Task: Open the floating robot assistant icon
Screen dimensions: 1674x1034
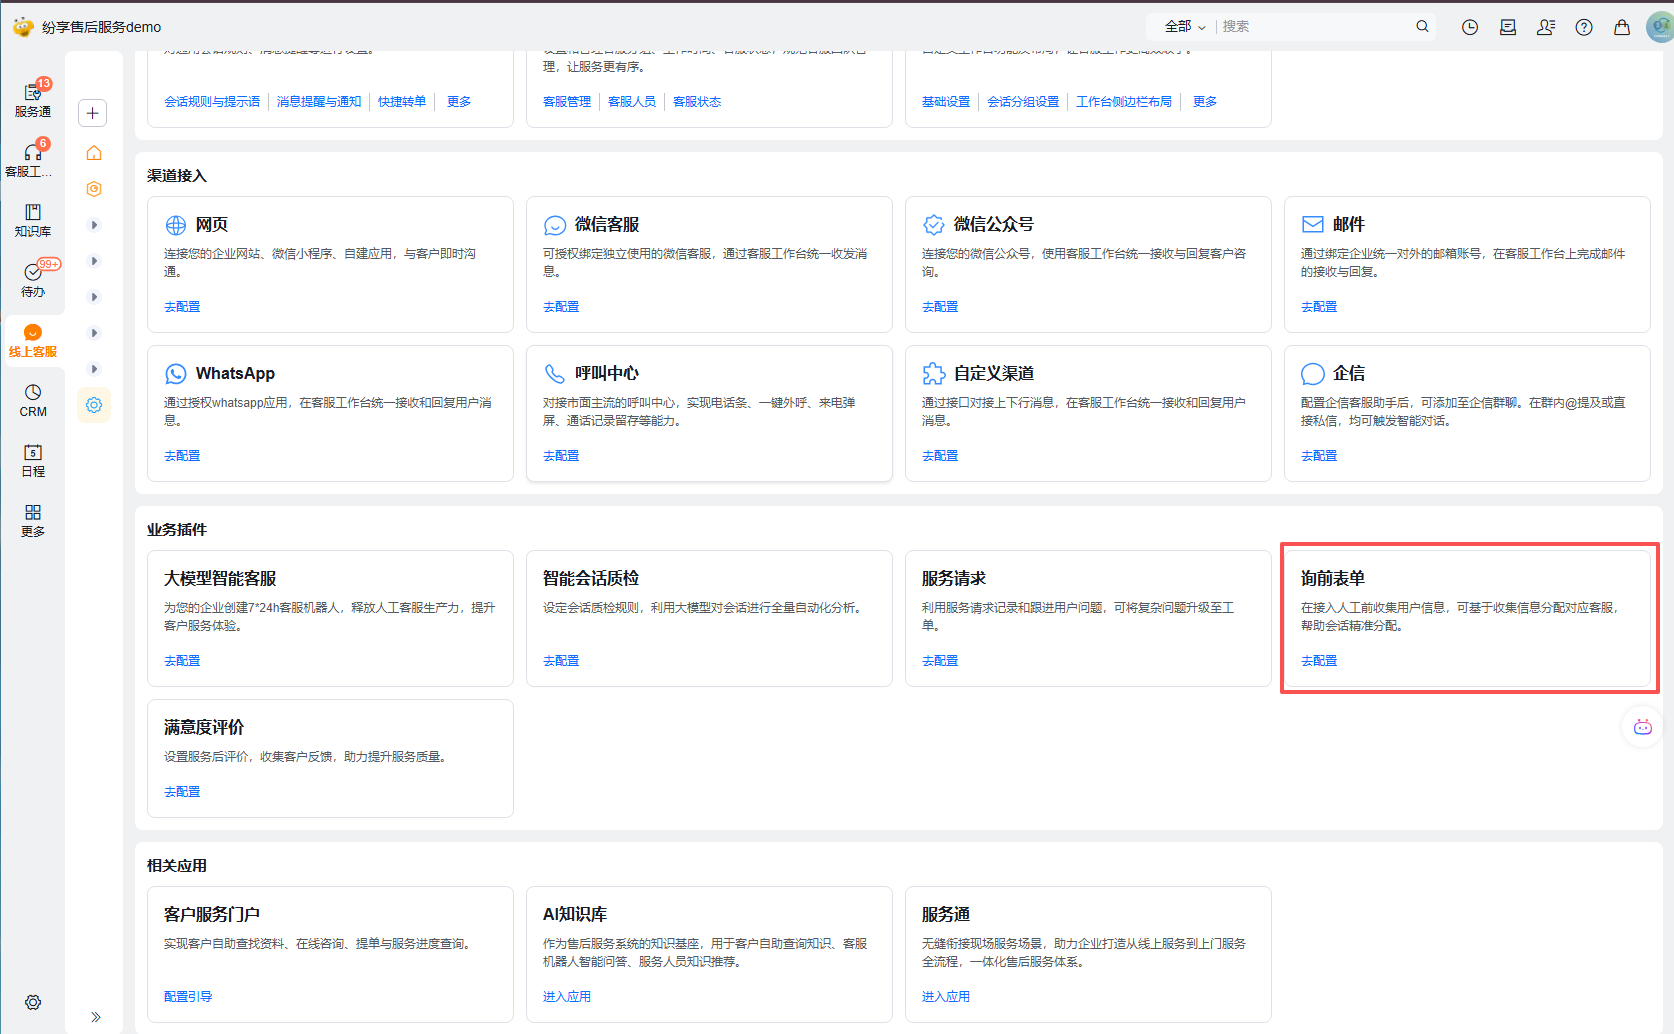Action: coord(1643,727)
